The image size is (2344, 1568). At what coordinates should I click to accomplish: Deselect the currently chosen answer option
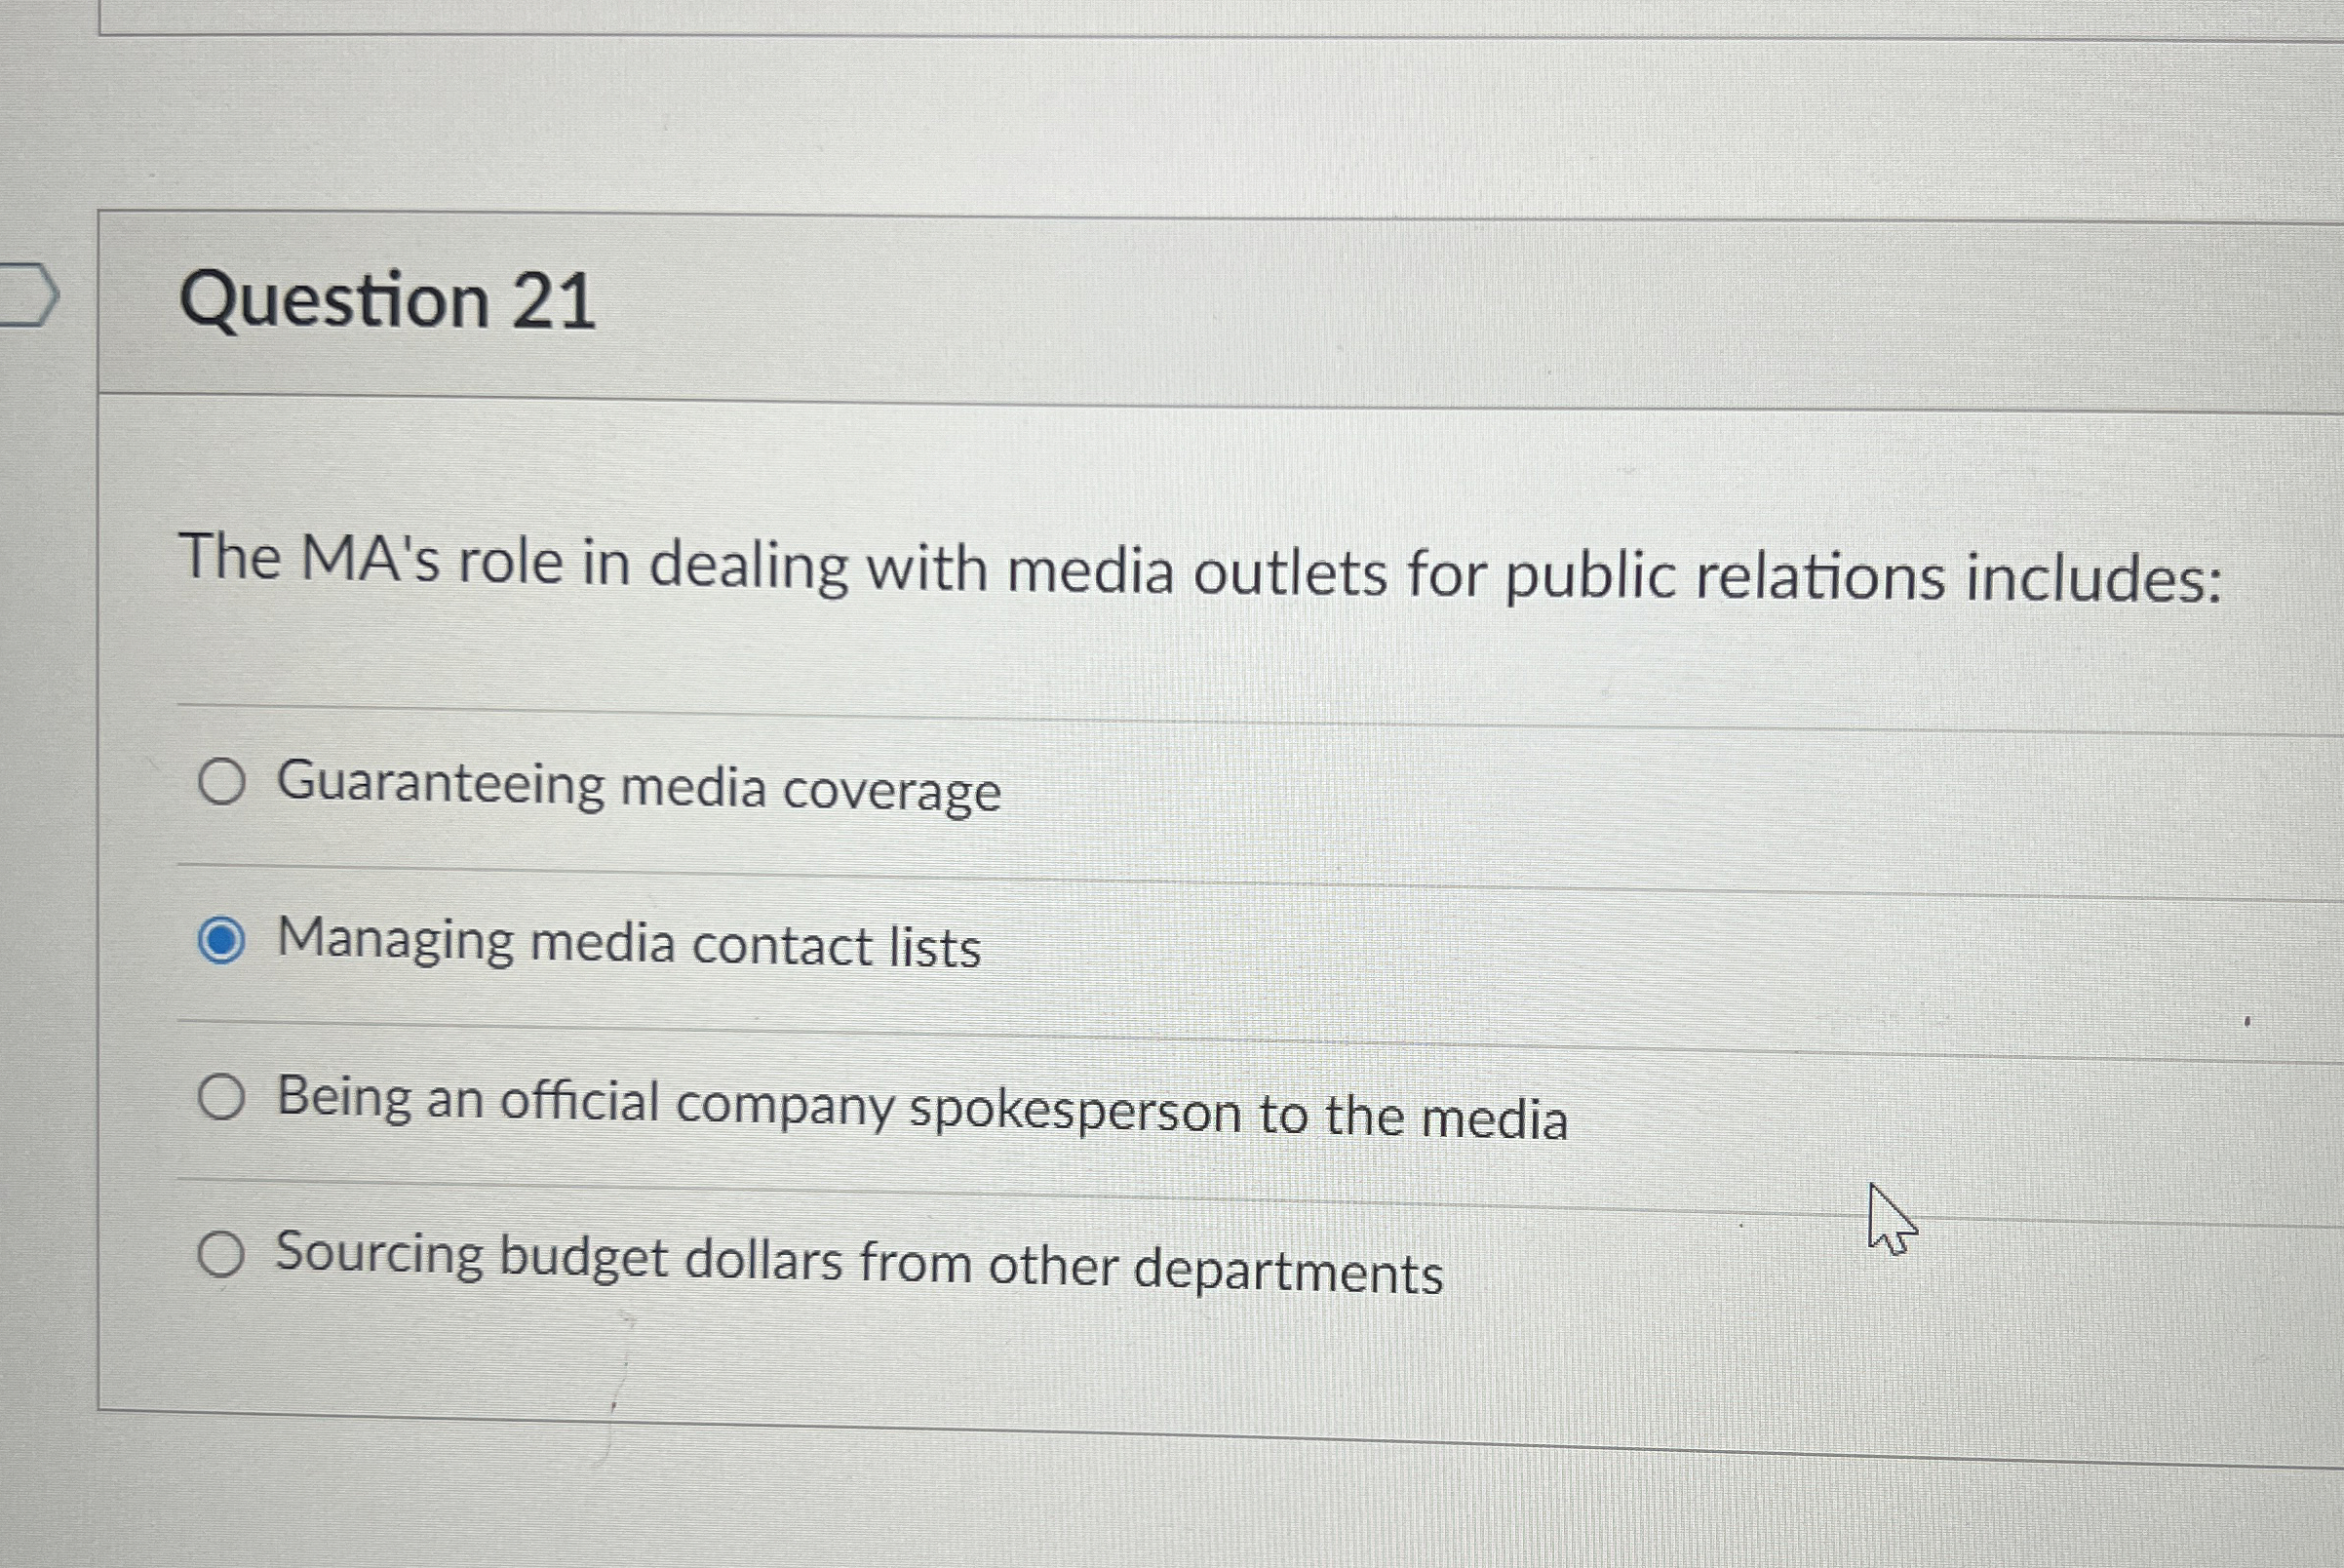222,944
